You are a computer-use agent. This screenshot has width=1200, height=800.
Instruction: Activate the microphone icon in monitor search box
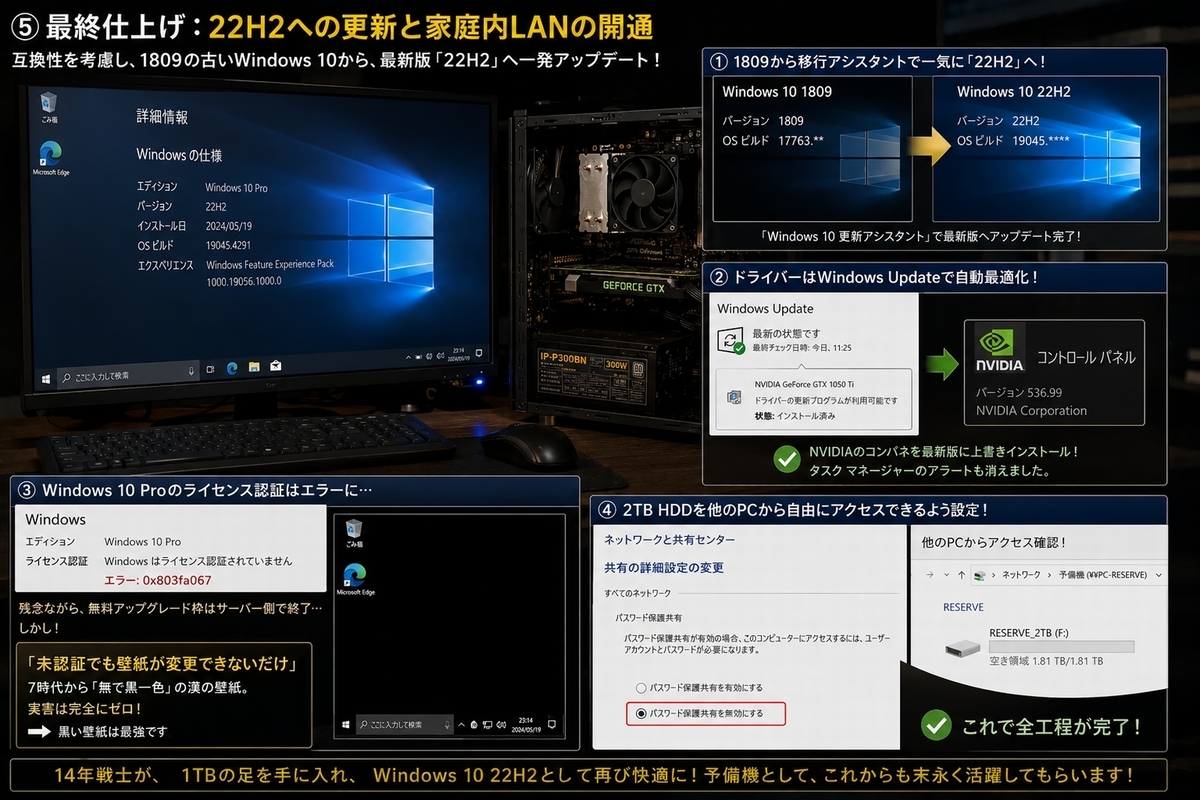coord(191,371)
